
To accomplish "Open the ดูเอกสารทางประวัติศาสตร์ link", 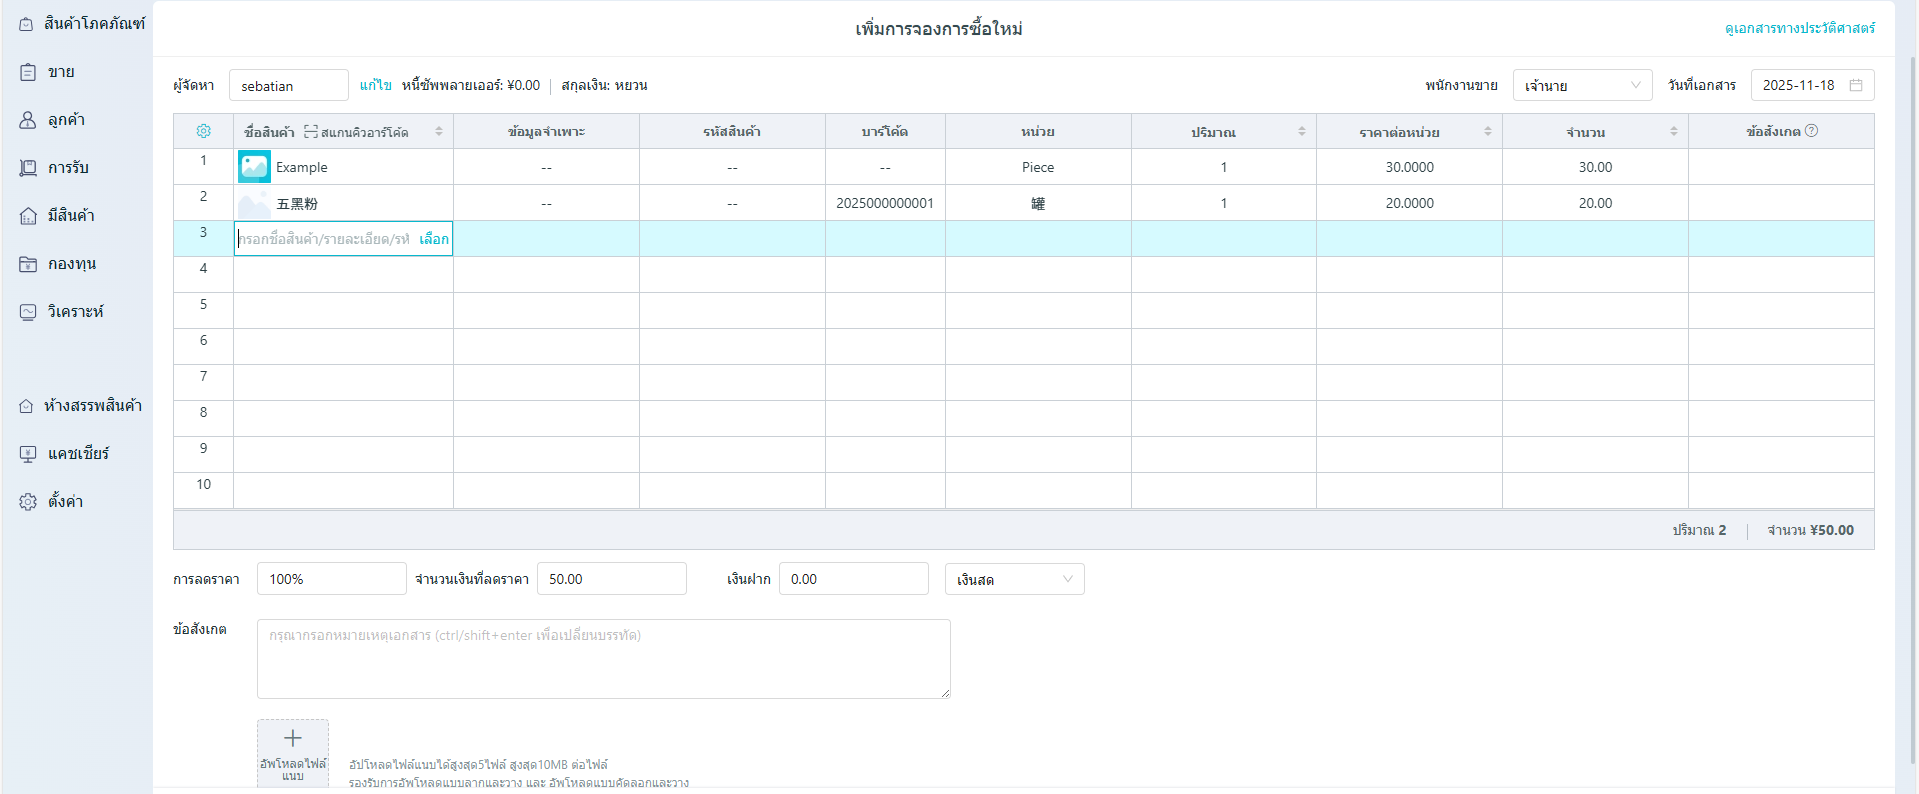I will point(1799,29).
